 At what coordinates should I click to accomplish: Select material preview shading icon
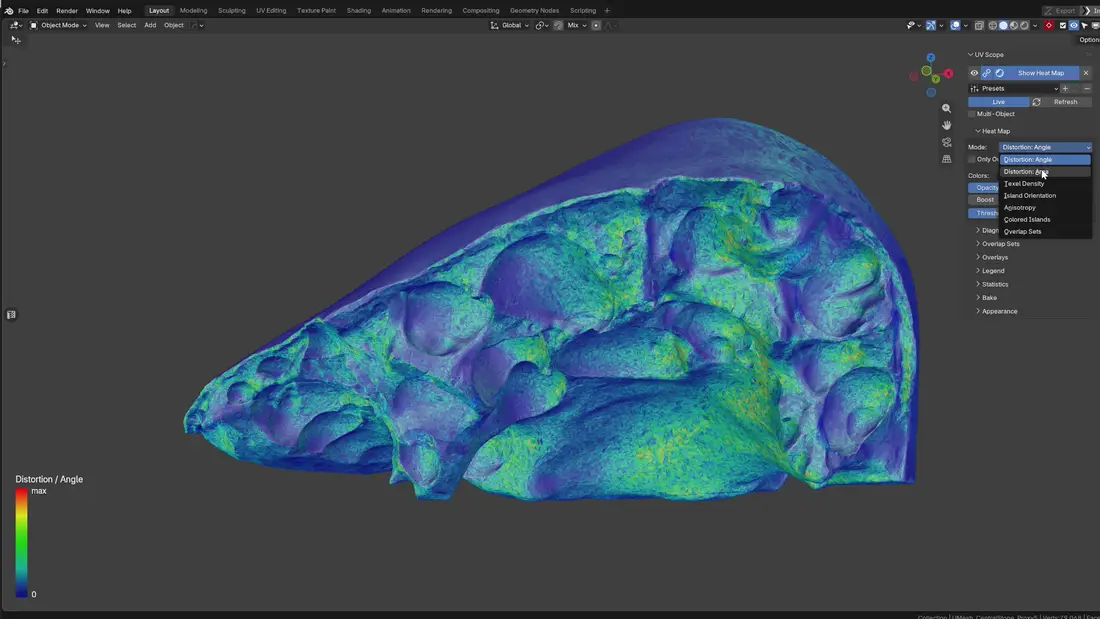coord(1014,25)
